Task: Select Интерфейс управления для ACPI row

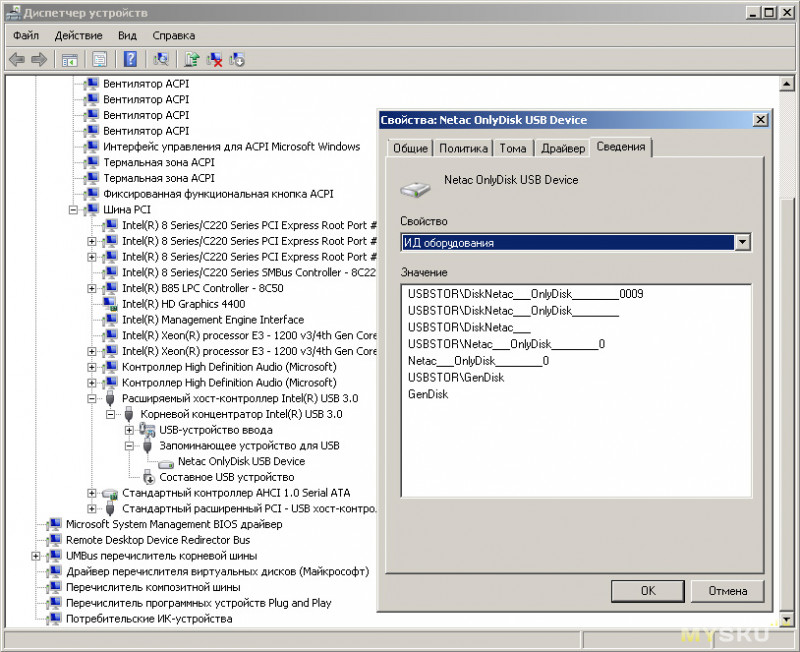Action: pyautogui.click(x=231, y=146)
